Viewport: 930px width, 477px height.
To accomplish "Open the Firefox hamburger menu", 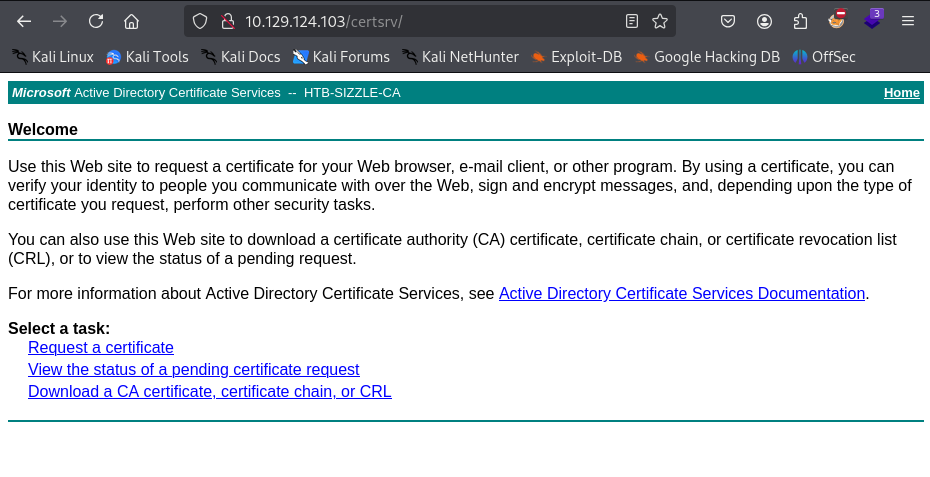I will [x=908, y=21].
